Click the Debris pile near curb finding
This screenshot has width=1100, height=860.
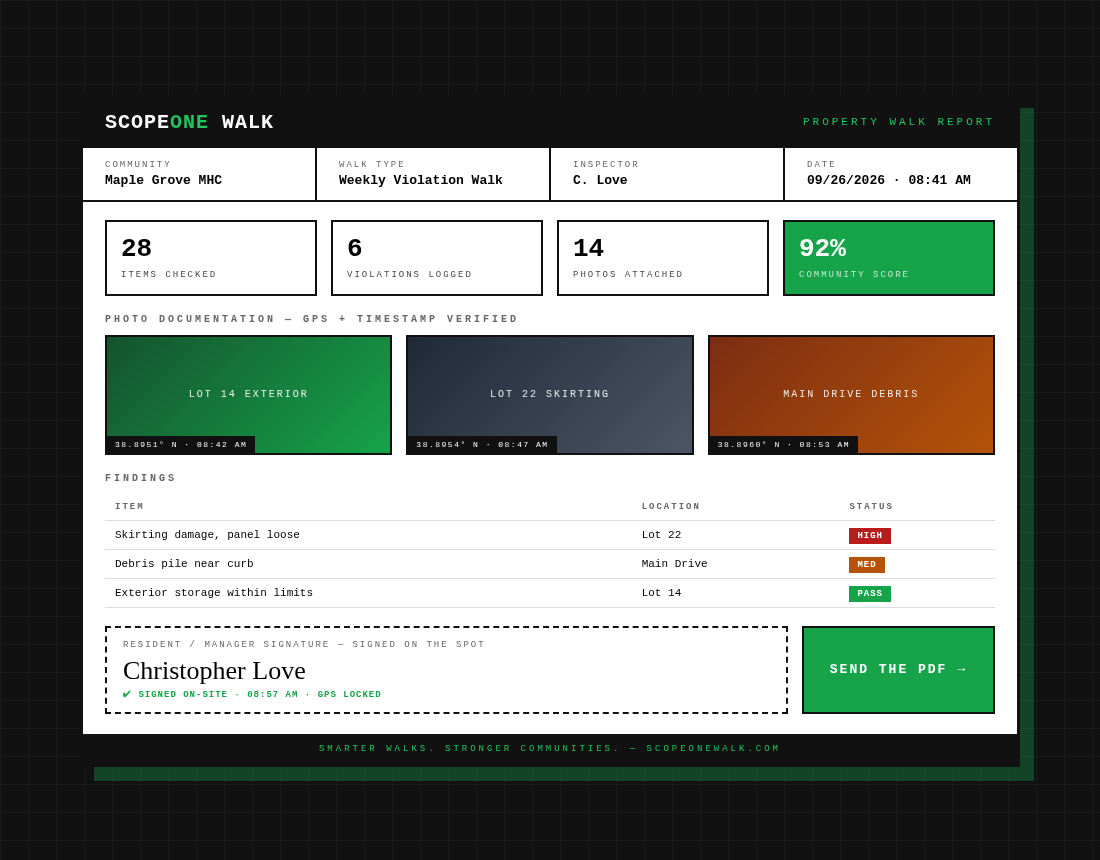[184, 564]
